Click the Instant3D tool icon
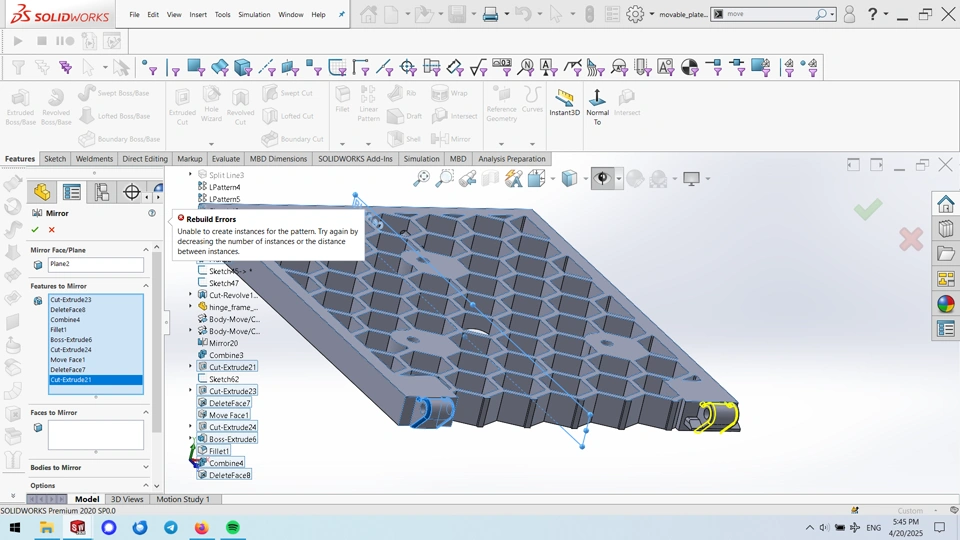 coord(564,101)
